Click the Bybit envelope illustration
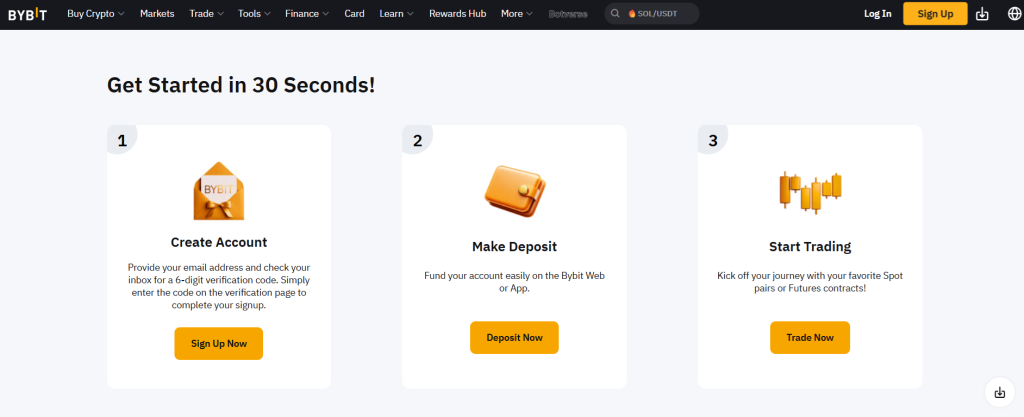 219,191
